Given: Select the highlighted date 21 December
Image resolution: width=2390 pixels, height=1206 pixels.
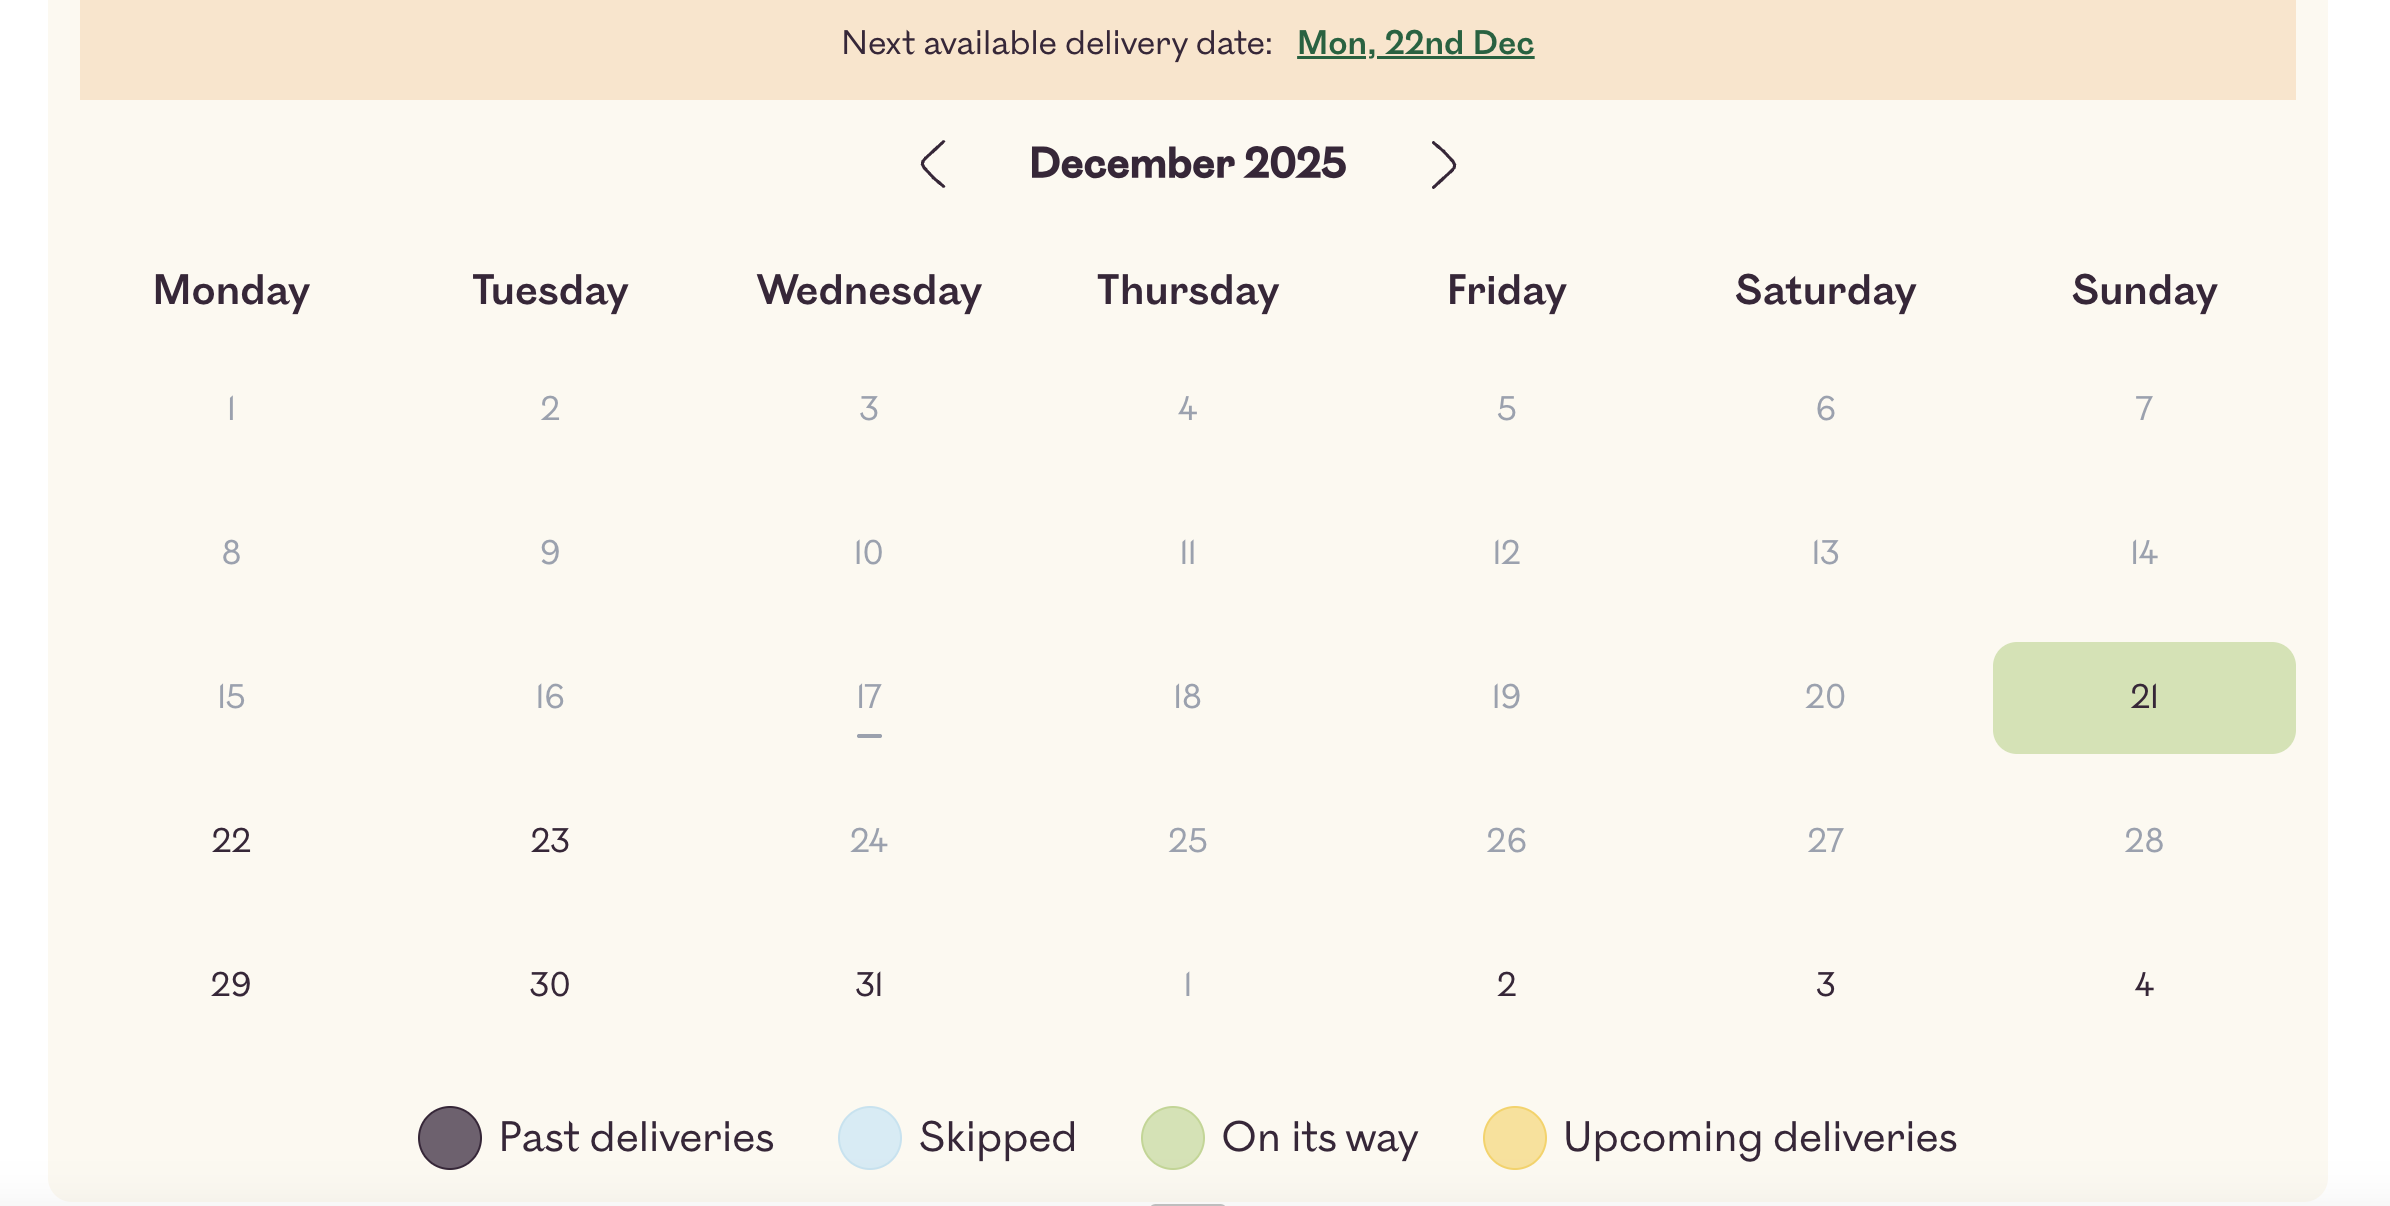Looking at the screenshot, I should pyautogui.click(x=2143, y=697).
